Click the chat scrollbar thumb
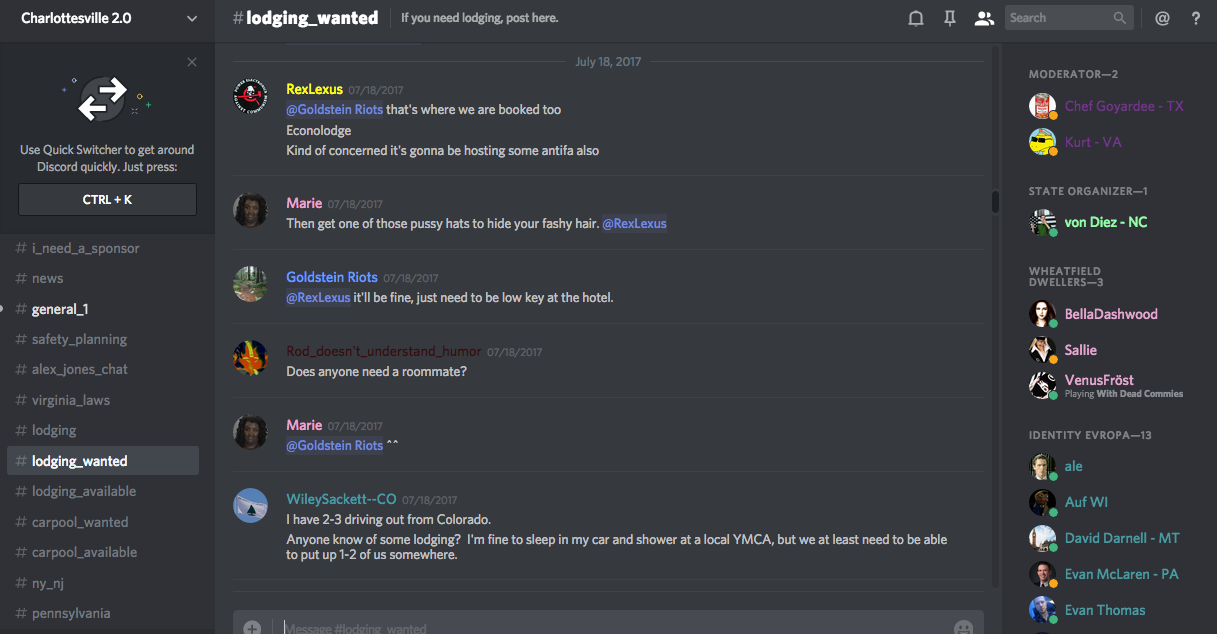The height and width of the screenshot is (634, 1217). click(995, 202)
